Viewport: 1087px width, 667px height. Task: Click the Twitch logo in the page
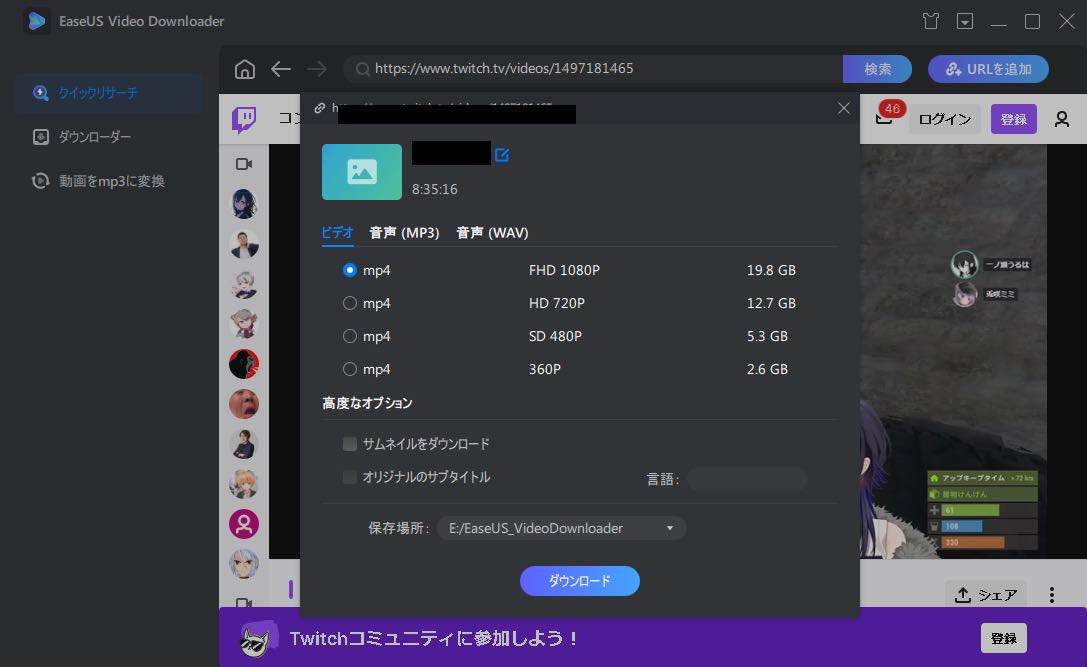tap(245, 119)
